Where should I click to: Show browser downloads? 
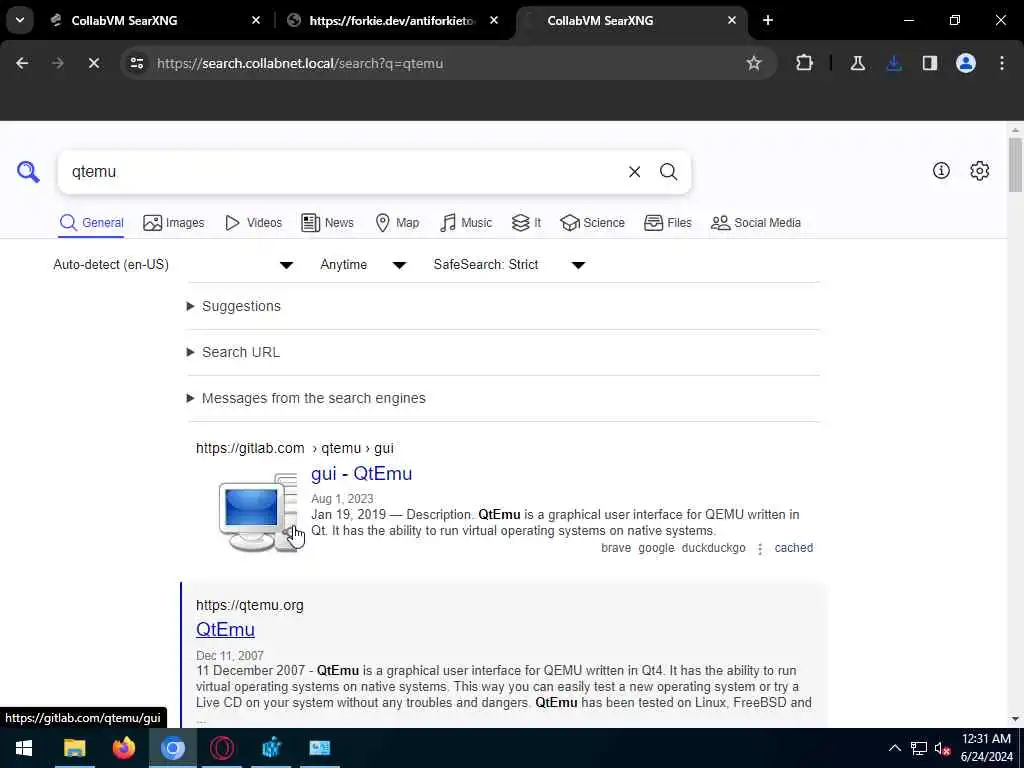pos(894,63)
